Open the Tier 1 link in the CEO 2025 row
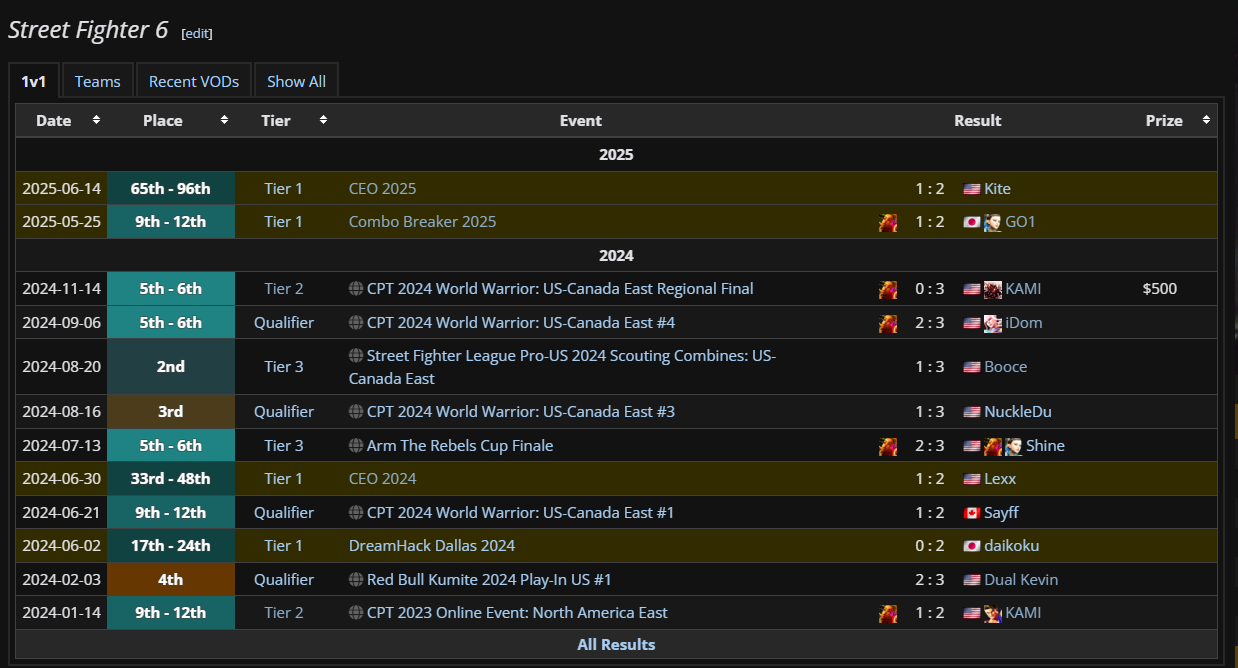This screenshot has height=668, width=1238. tap(284, 189)
